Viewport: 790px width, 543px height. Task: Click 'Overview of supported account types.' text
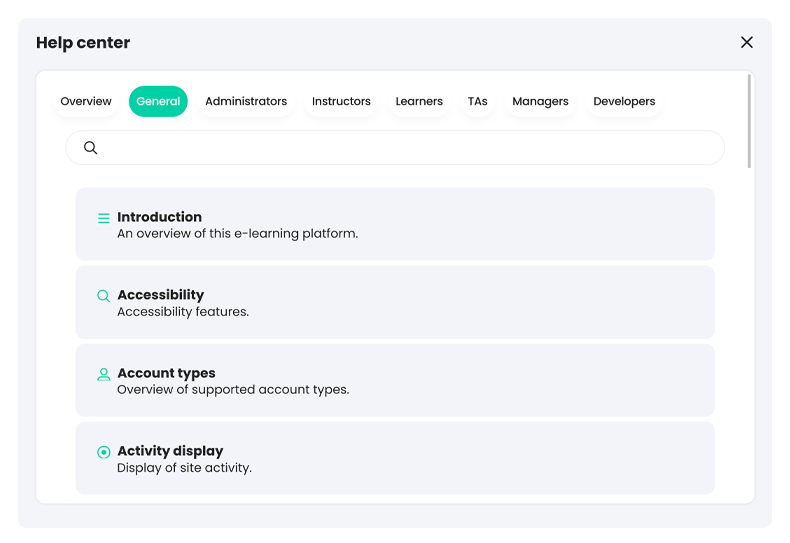pyautogui.click(x=233, y=390)
